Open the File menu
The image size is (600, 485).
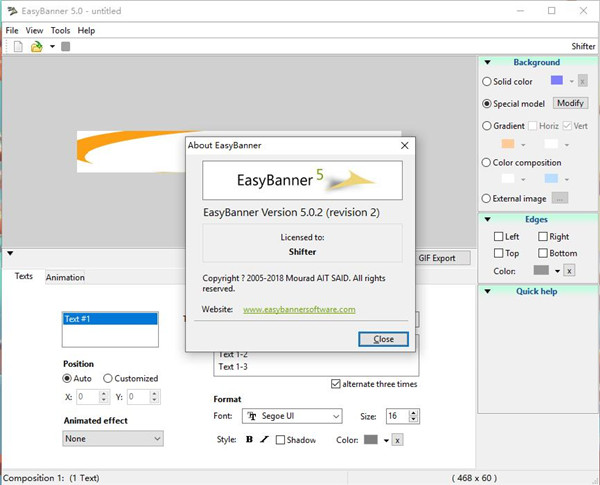[12, 31]
